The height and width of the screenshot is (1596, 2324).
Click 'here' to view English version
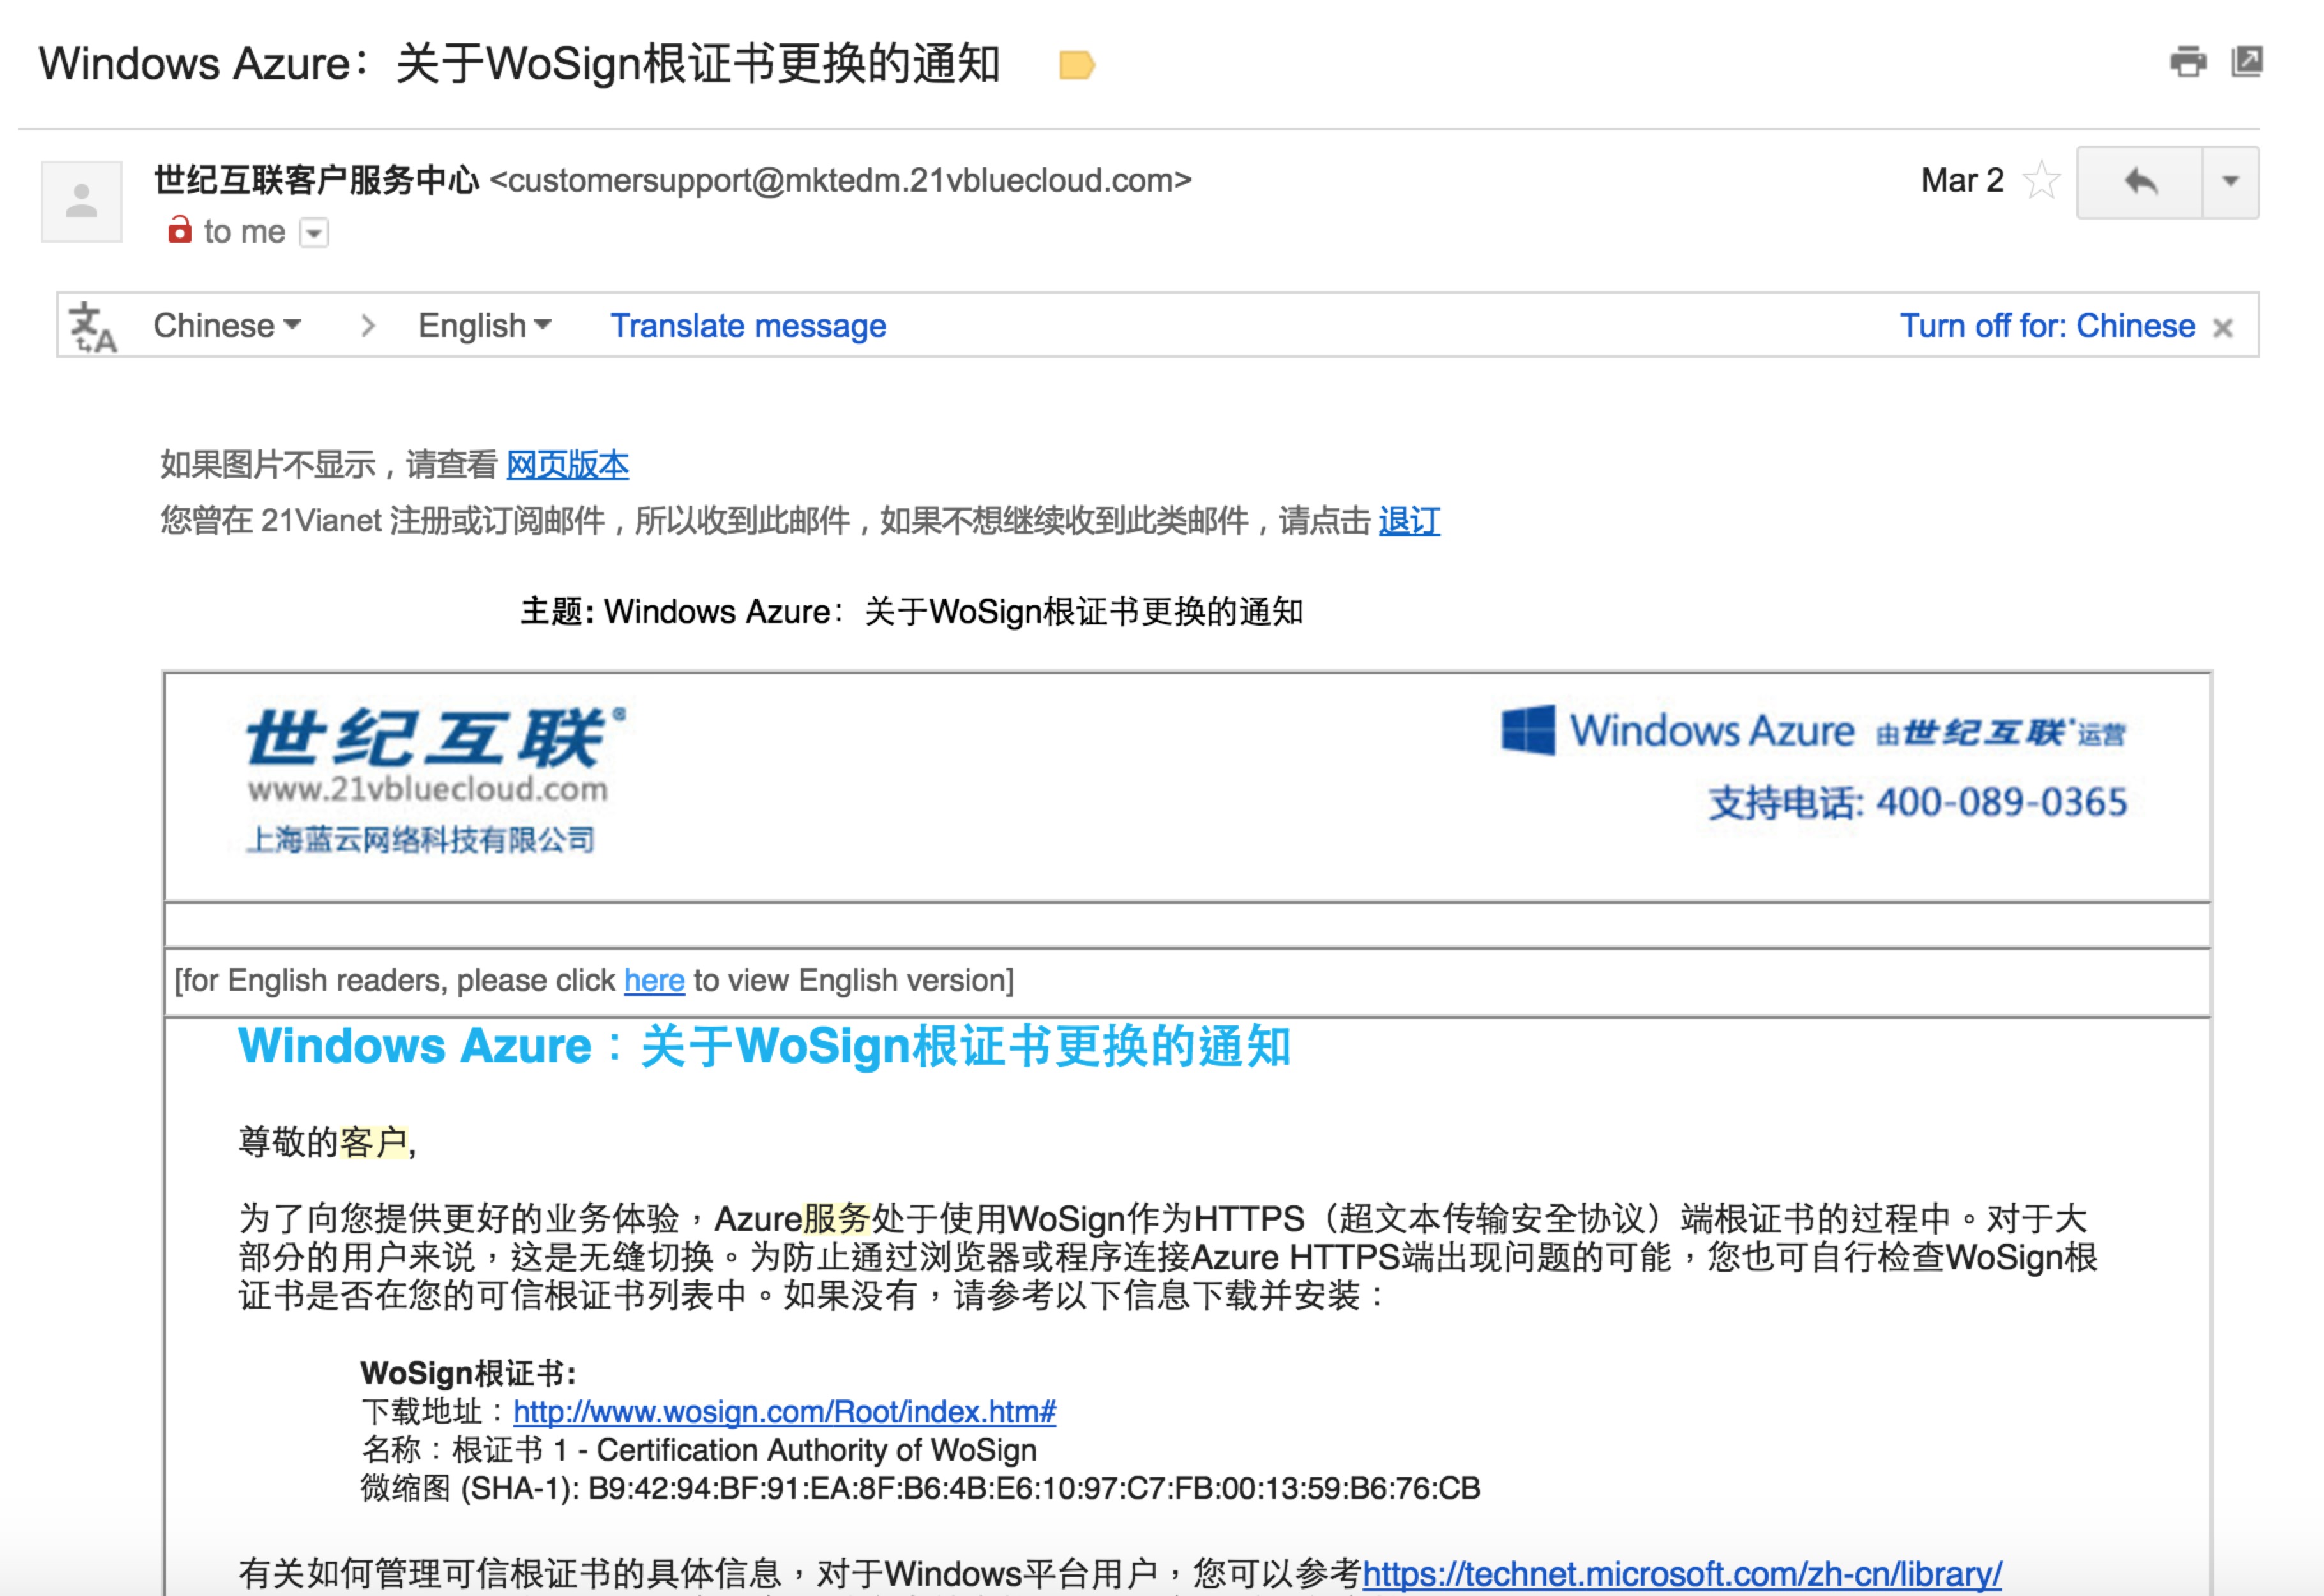coord(654,980)
